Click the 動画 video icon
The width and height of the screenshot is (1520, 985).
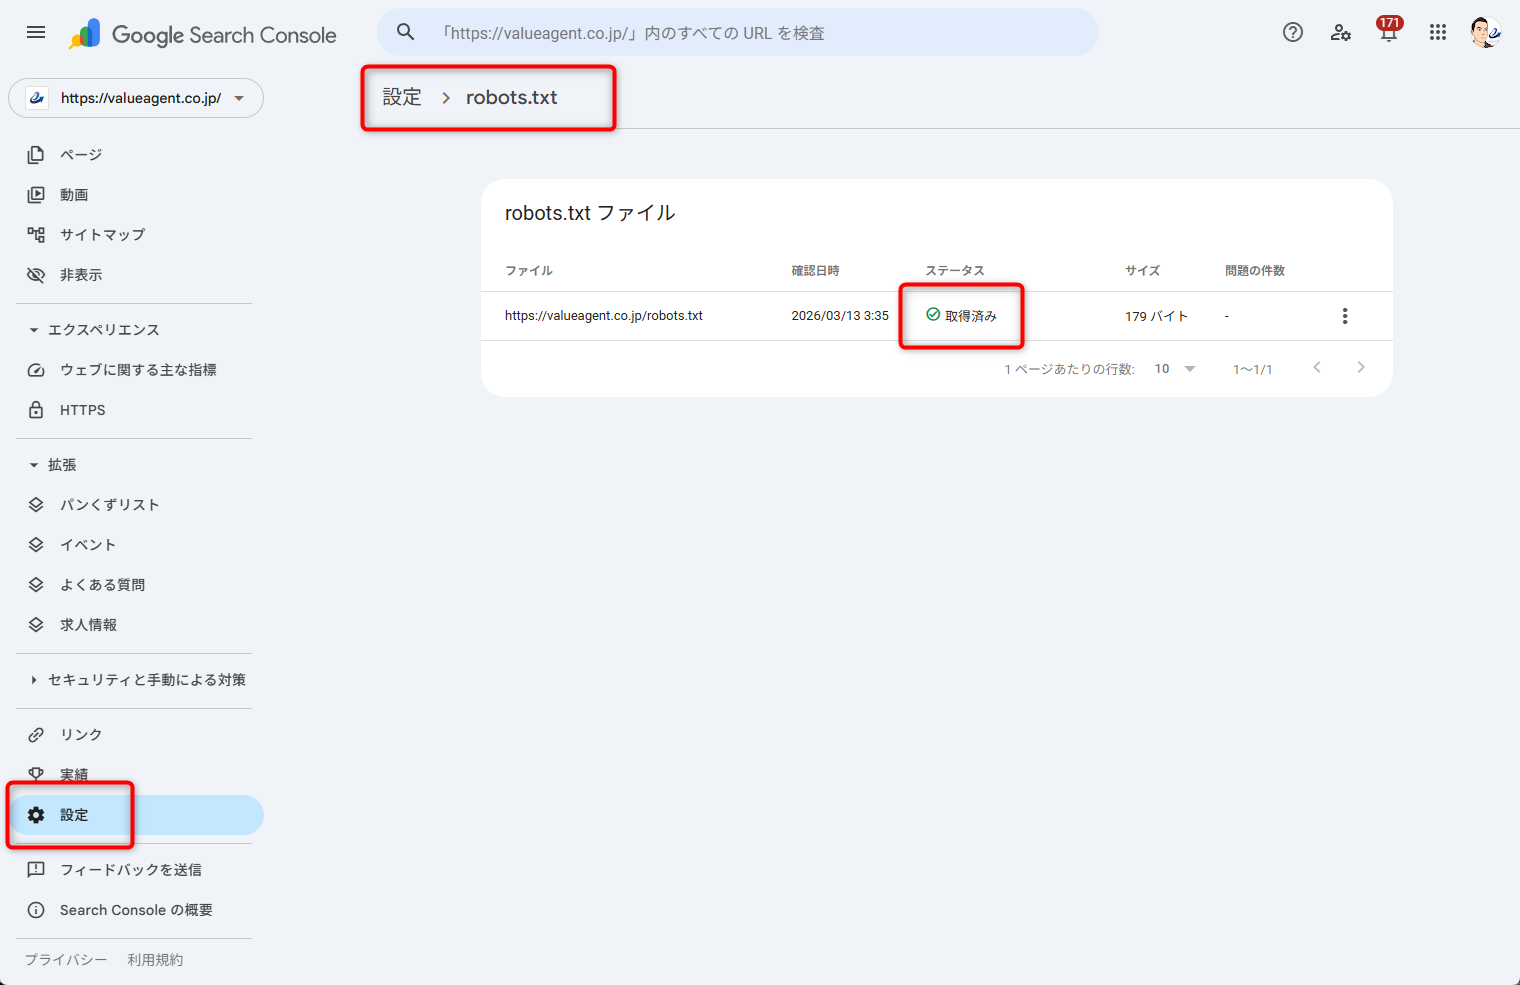[36, 194]
